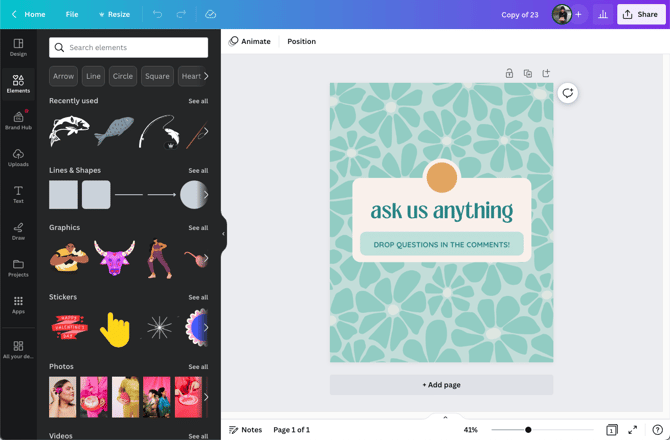Open the Design panel in sidebar
This screenshot has height=440, width=670.
point(18,47)
